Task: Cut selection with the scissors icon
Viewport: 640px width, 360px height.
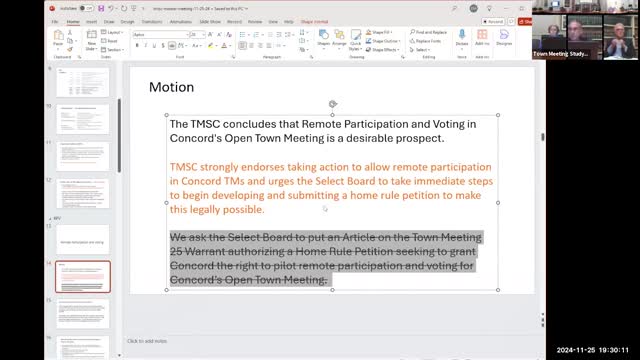Action: (70, 32)
